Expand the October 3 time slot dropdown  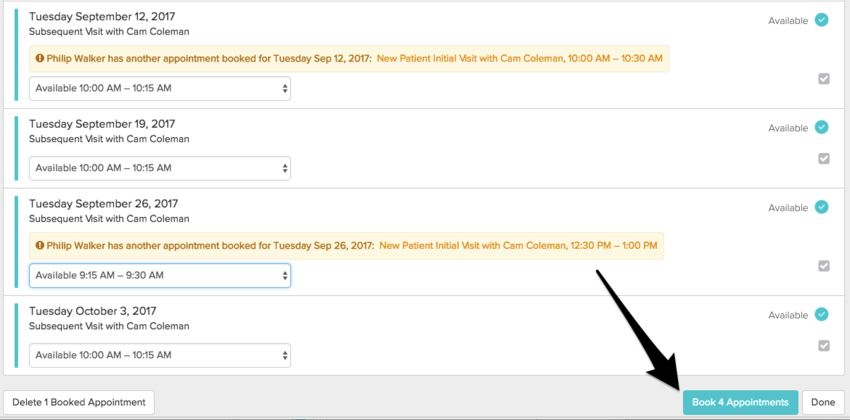pos(160,355)
